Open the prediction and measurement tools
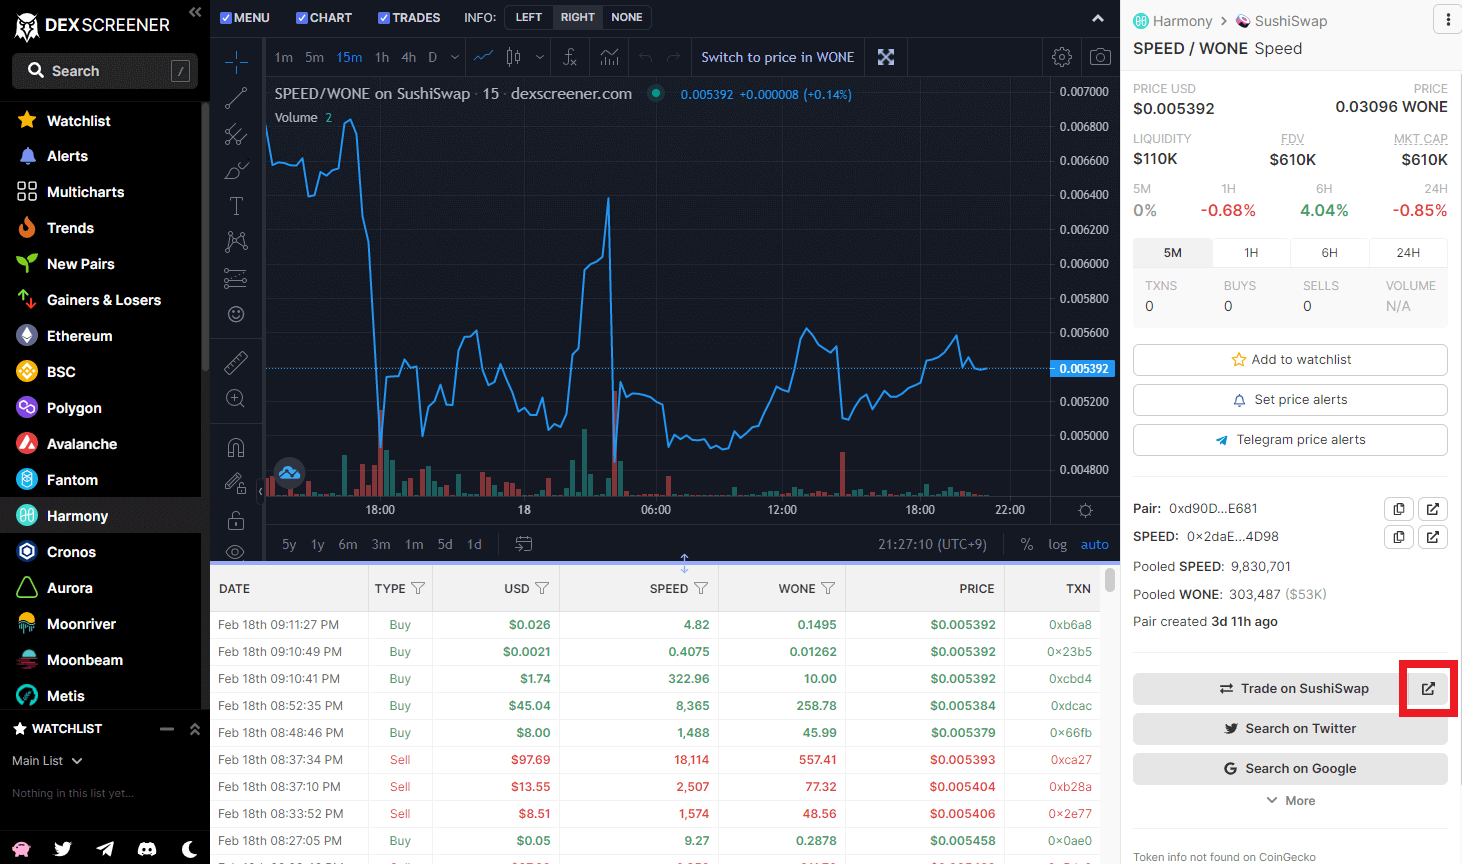1462x864 pixels. (236, 278)
